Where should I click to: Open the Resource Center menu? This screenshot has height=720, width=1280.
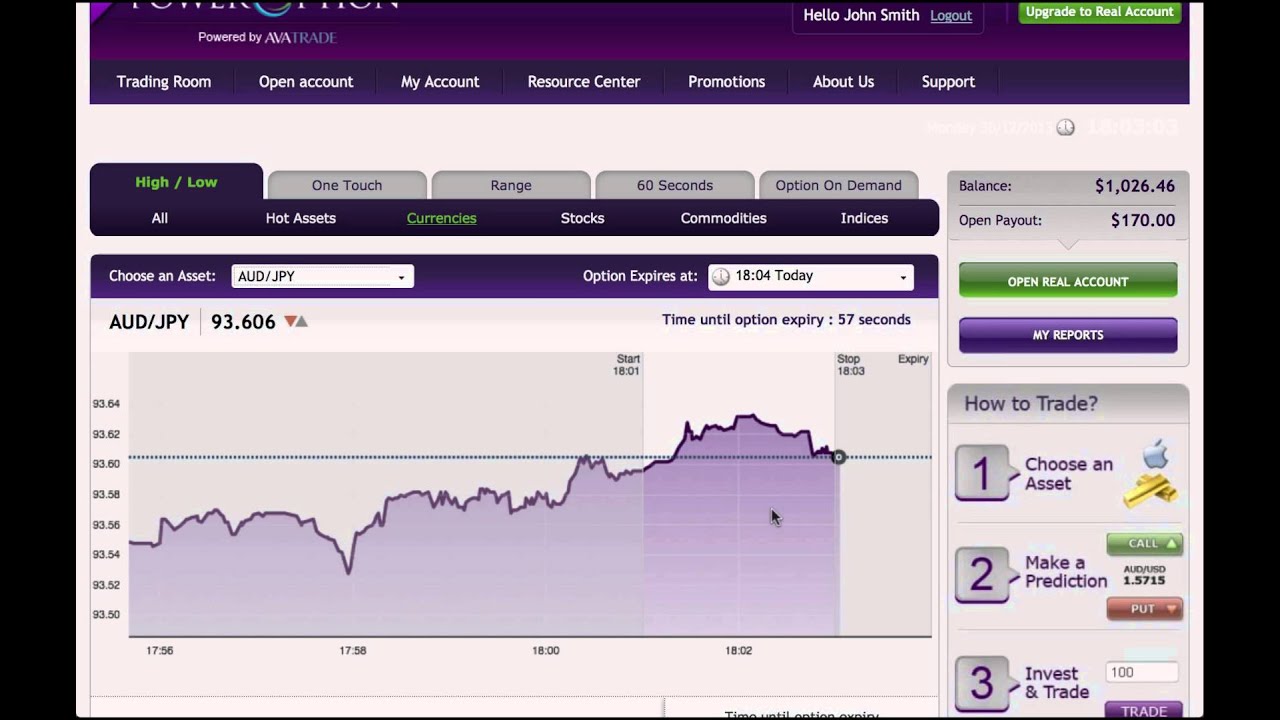tap(584, 82)
